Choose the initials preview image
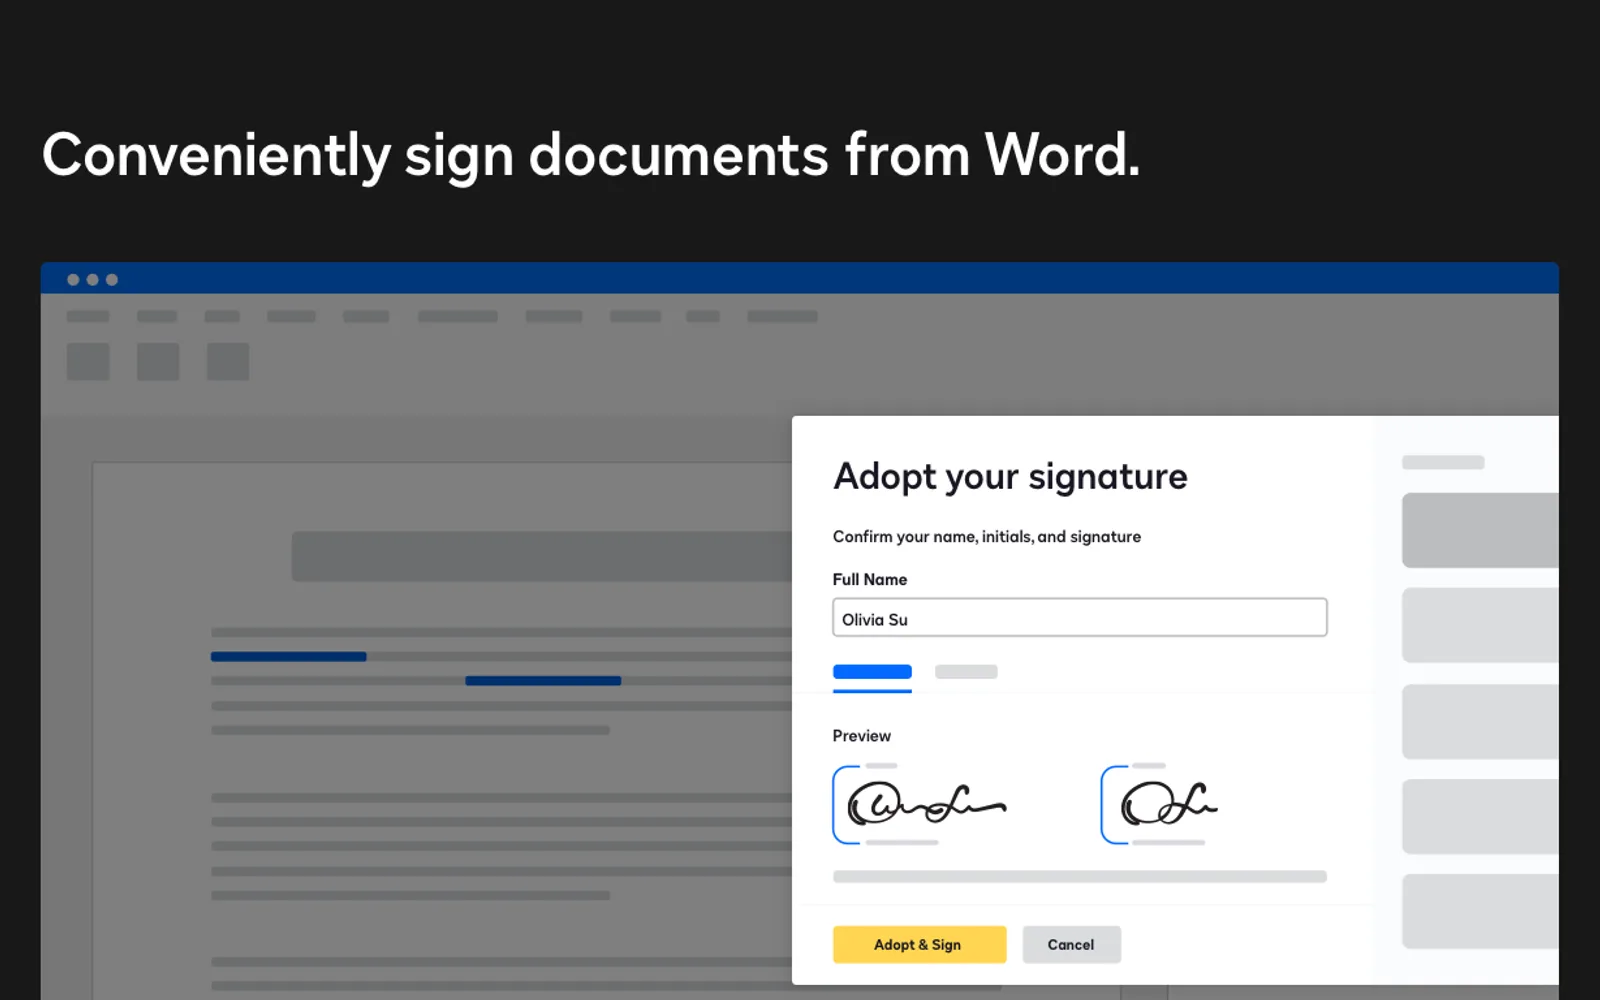1600x1000 pixels. [1162, 804]
